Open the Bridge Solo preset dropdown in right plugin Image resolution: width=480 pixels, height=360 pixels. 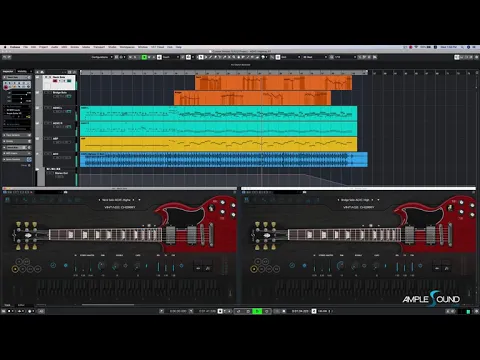point(378,200)
